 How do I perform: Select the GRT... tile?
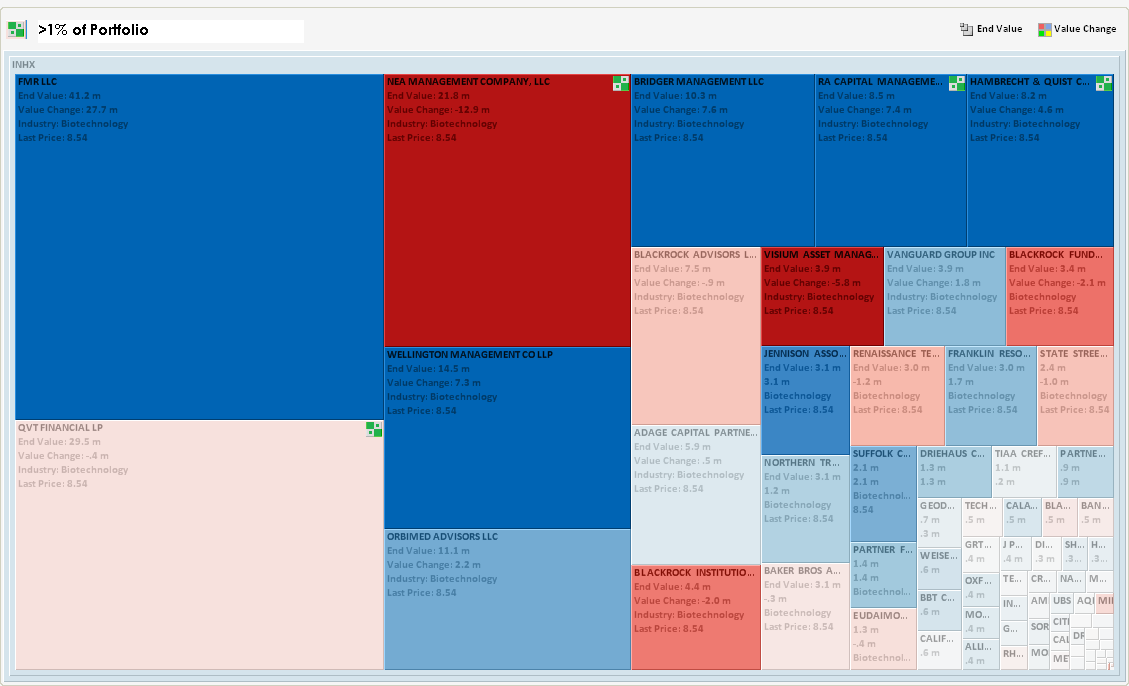tap(981, 555)
